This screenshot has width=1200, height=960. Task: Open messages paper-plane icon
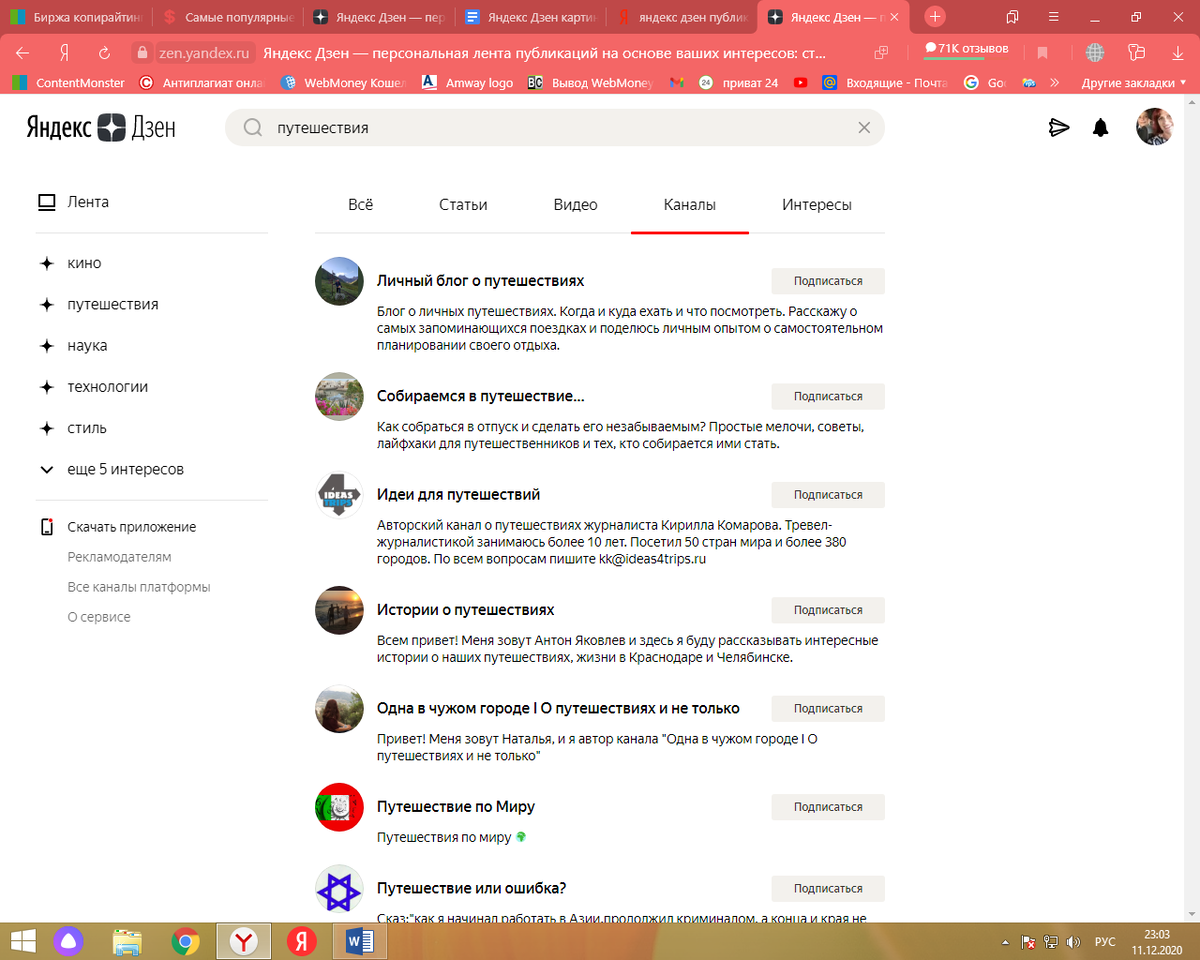click(1058, 127)
